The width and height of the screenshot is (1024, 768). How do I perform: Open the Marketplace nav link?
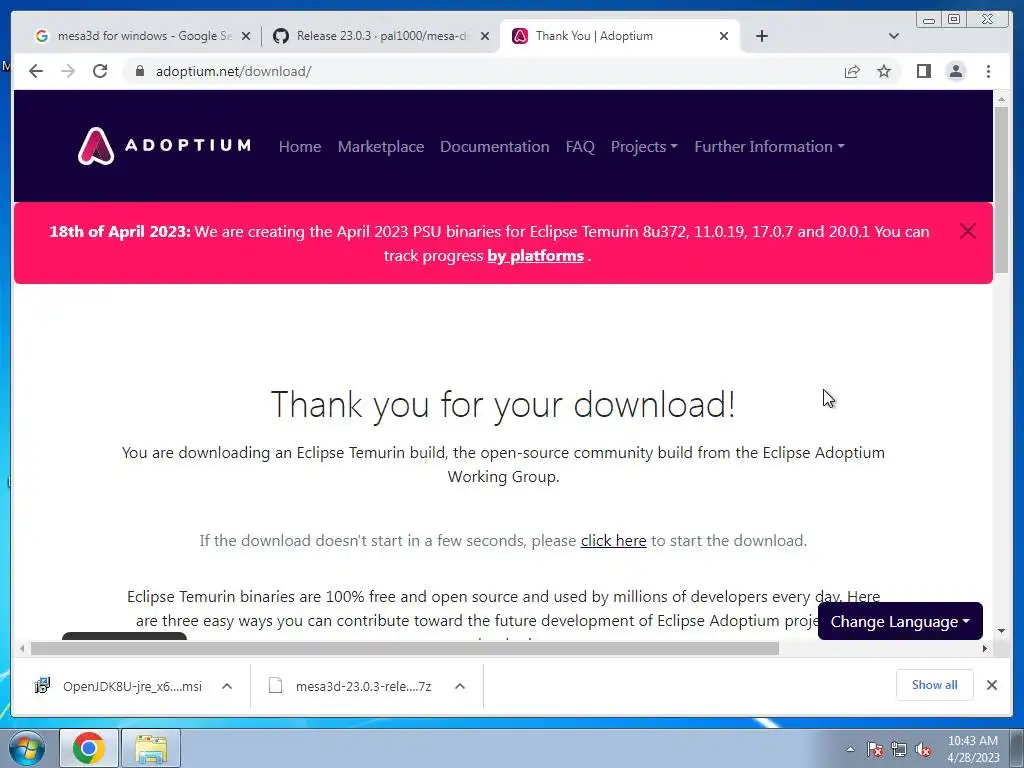(x=381, y=146)
